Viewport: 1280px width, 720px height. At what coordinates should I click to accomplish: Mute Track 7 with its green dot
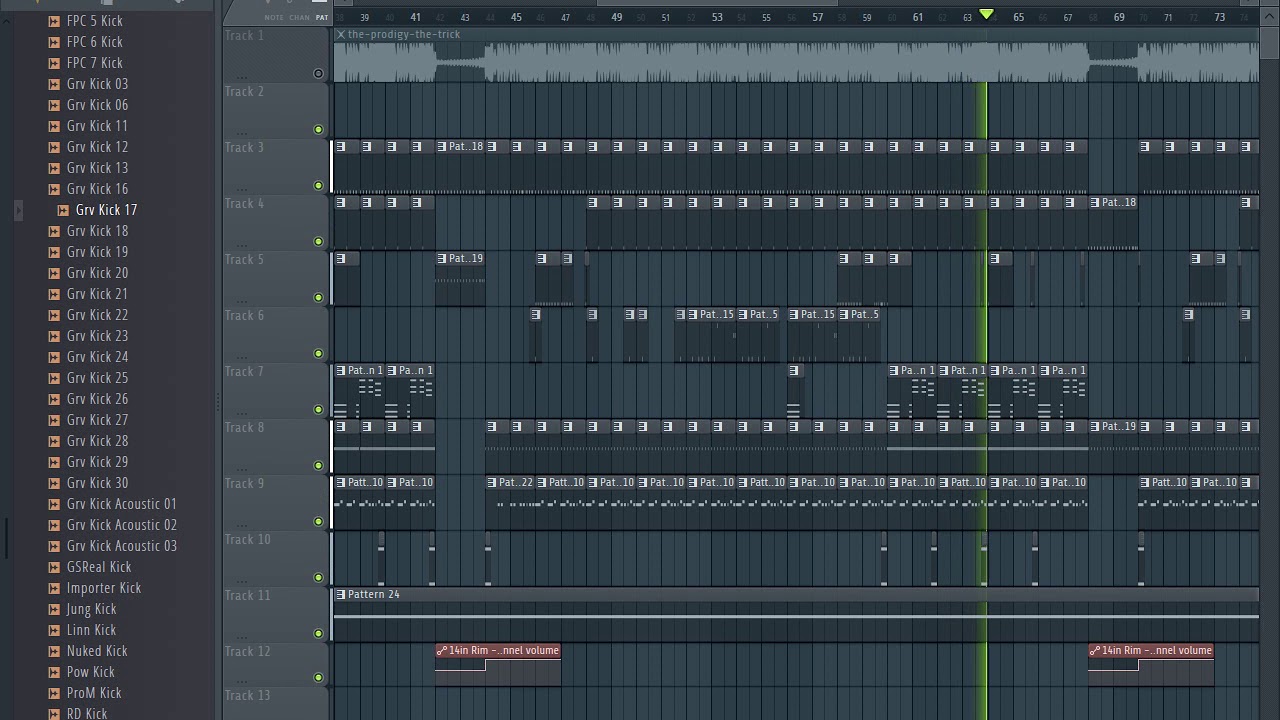click(319, 409)
